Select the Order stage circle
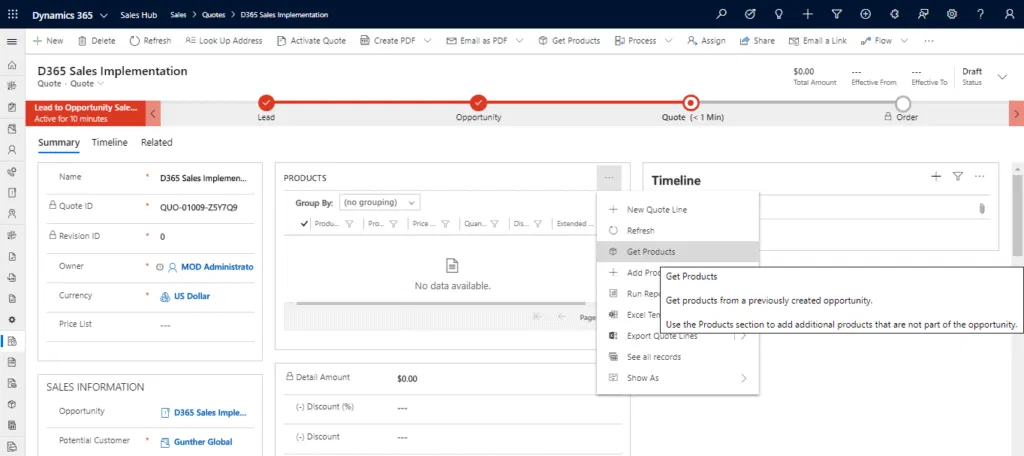Image resolution: width=1024 pixels, height=456 pixels. (903, 103)
